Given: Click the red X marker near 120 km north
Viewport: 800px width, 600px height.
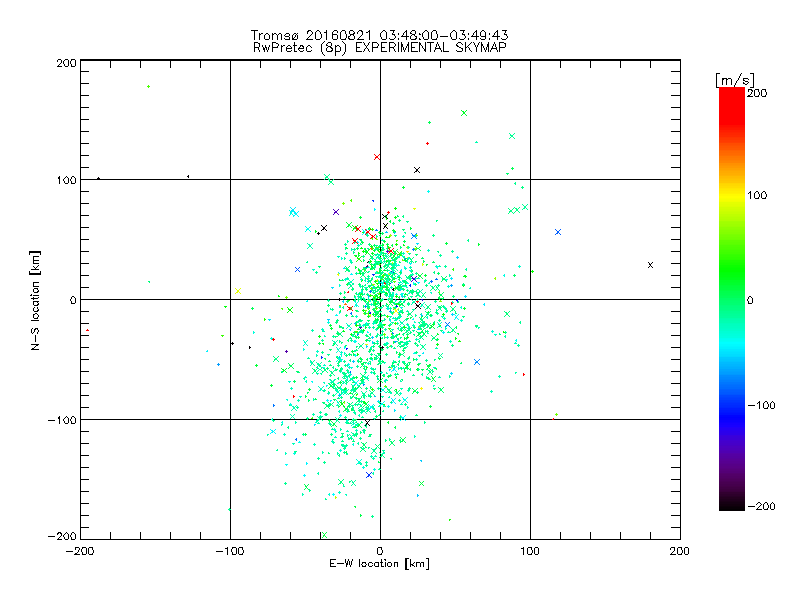Looking at the screenshot, I should point(377,157).
